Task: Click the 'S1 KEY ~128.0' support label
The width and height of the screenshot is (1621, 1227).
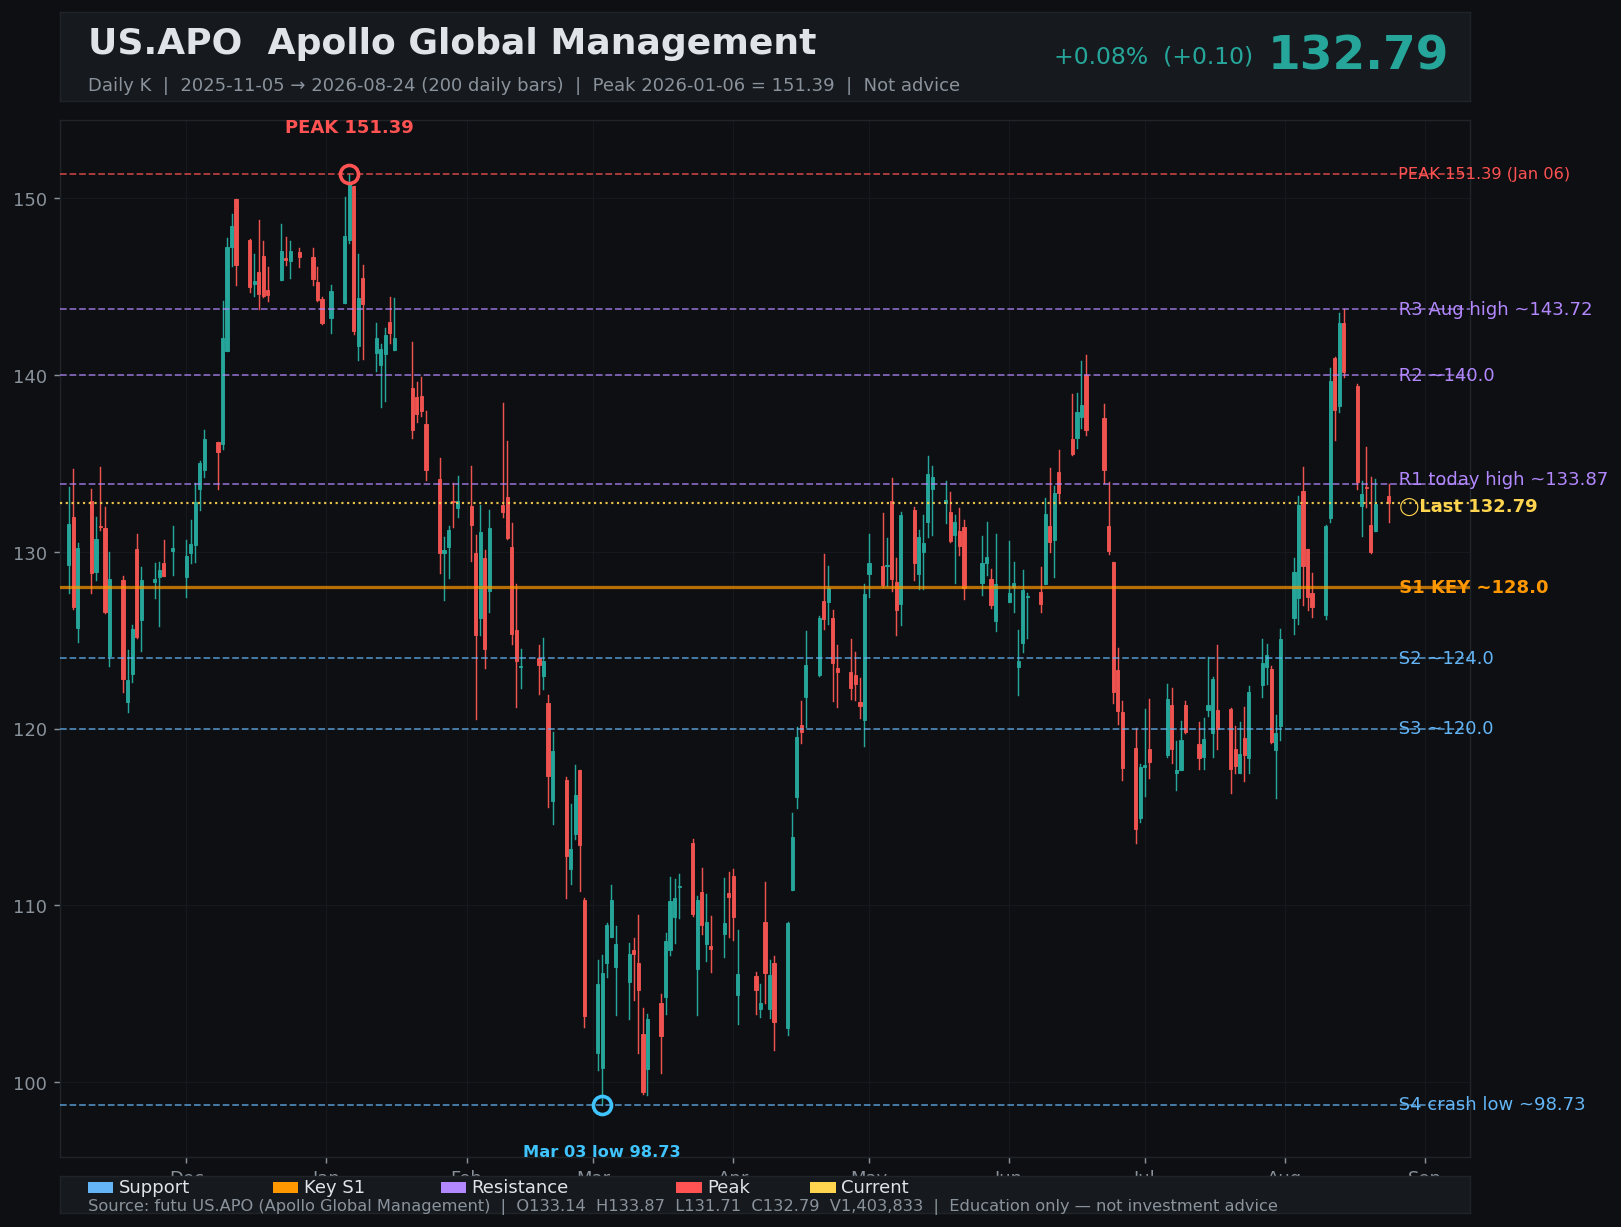Action: coord(1473,587)
